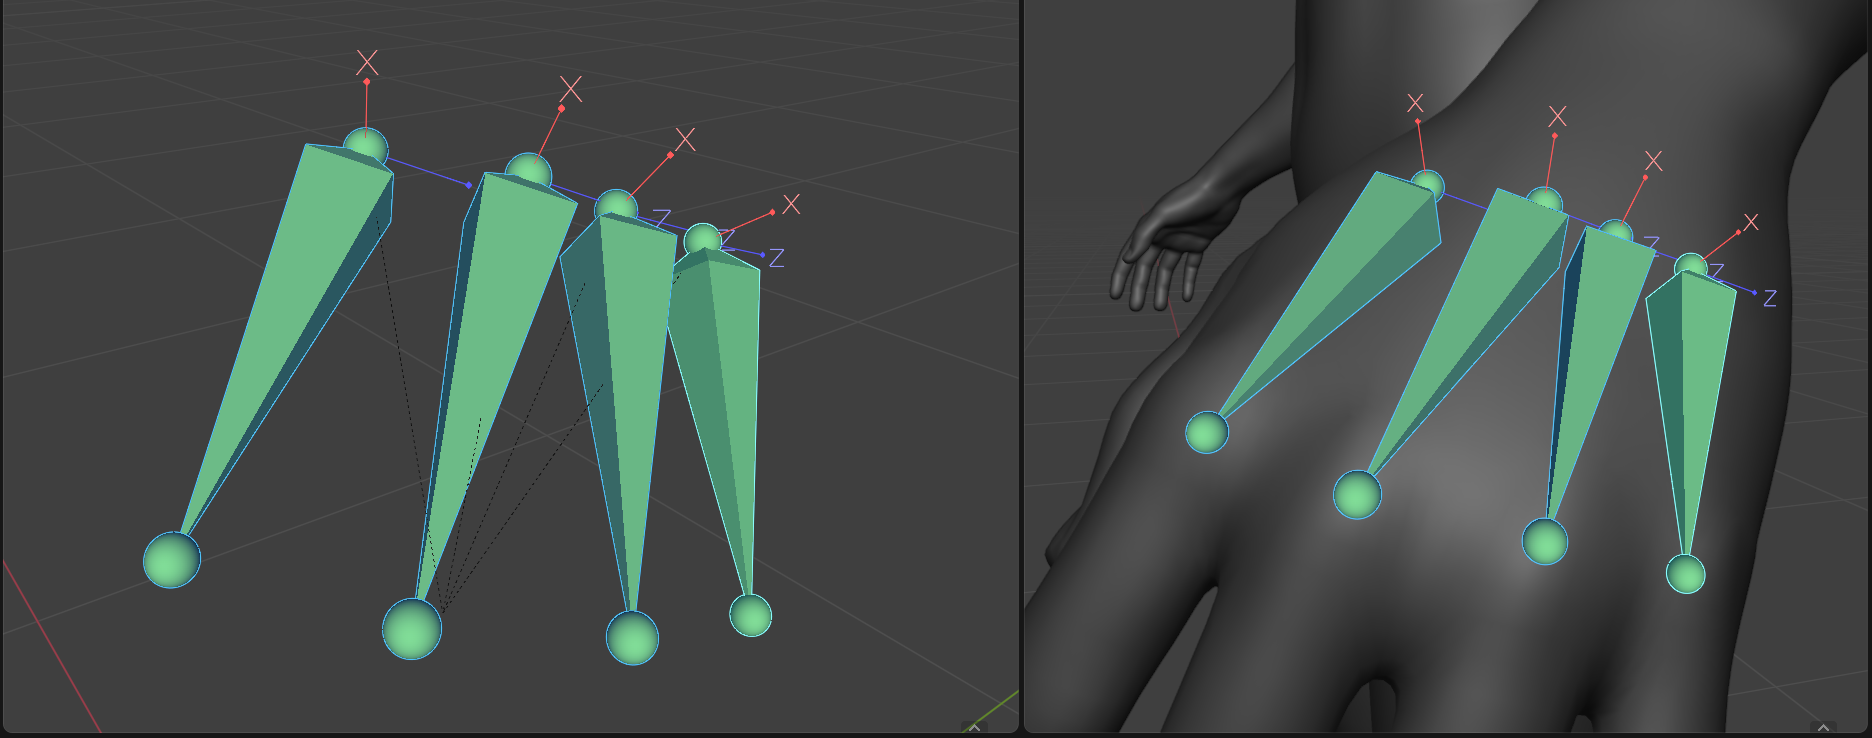Click leftmost bone's head joint in left viewport
The height and width of the screenshot is (738, 1872).
(365, 148)
